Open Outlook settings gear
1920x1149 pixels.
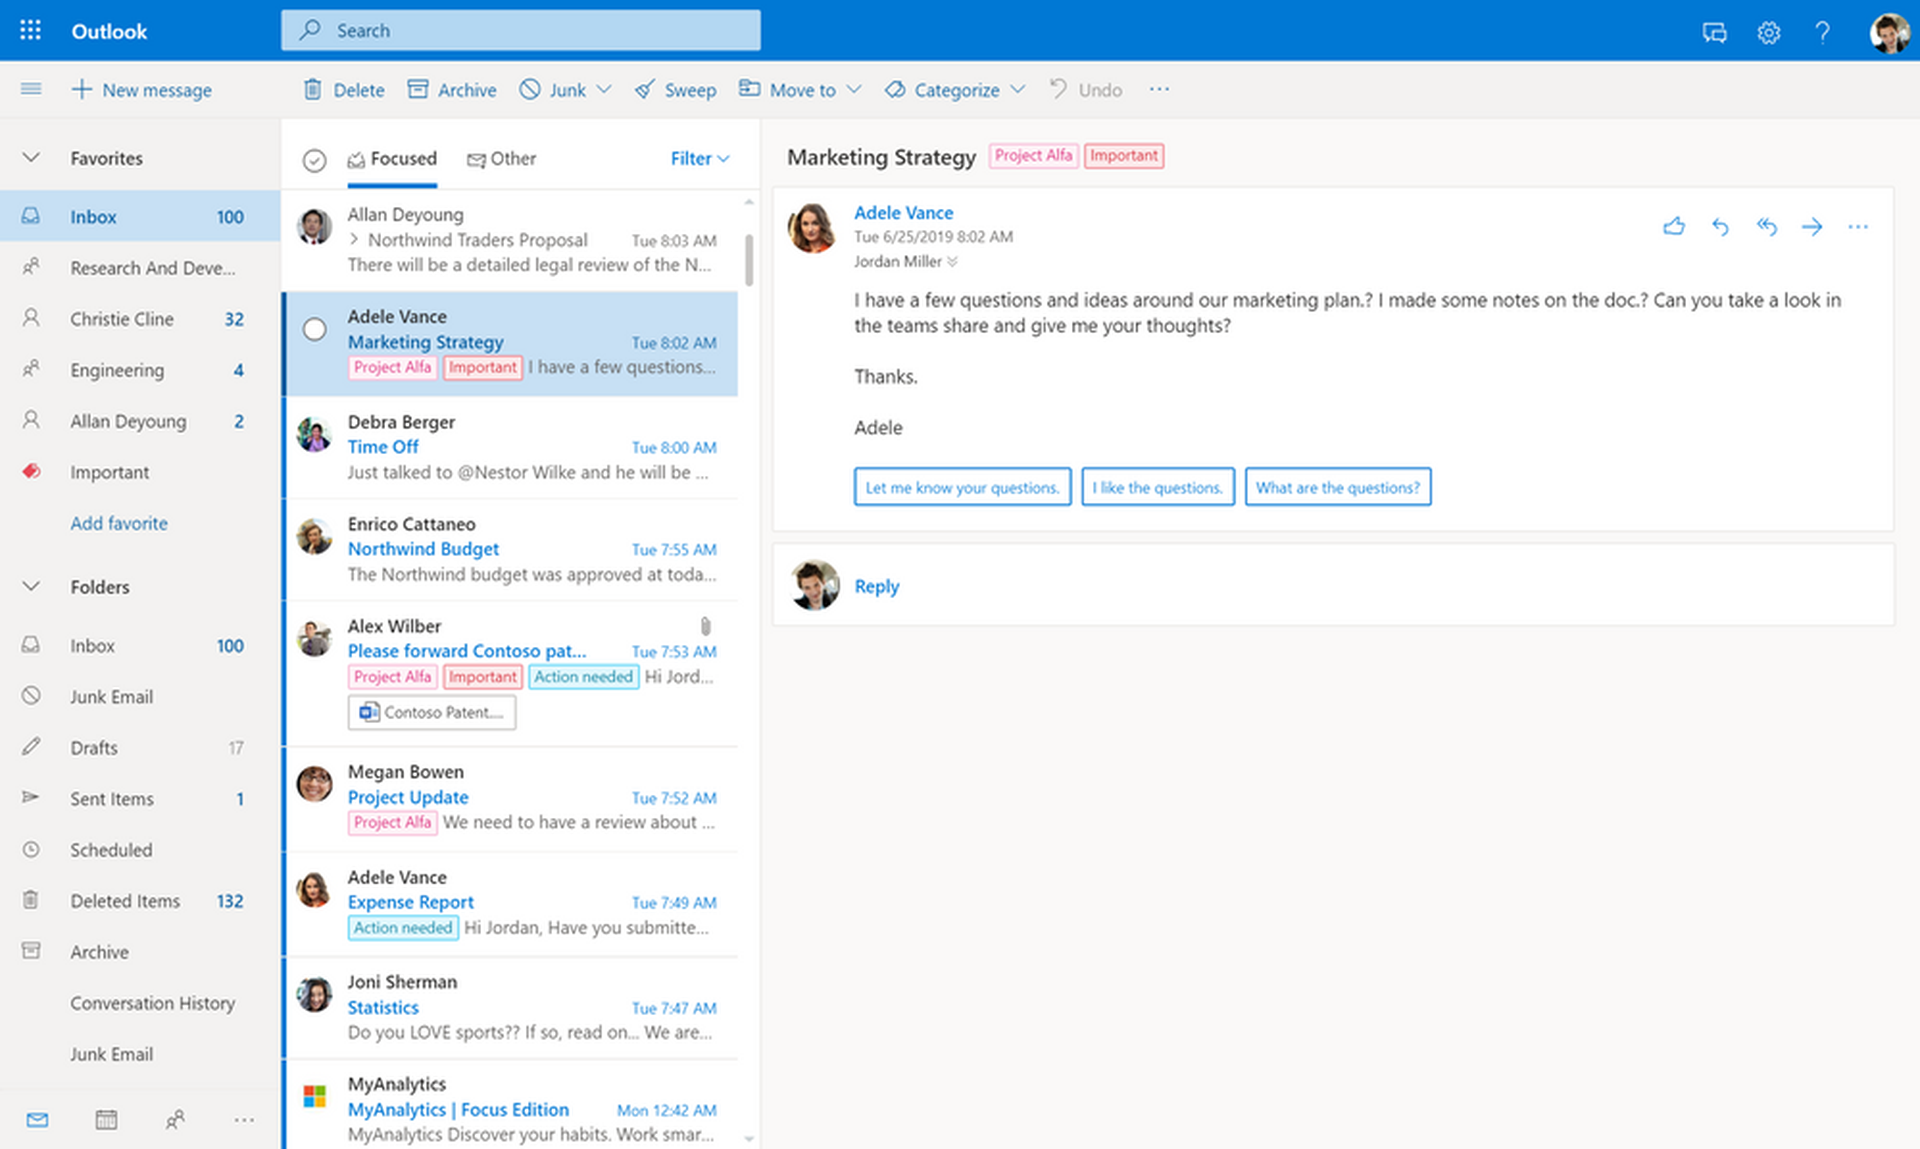click(x=1768, y=31)
